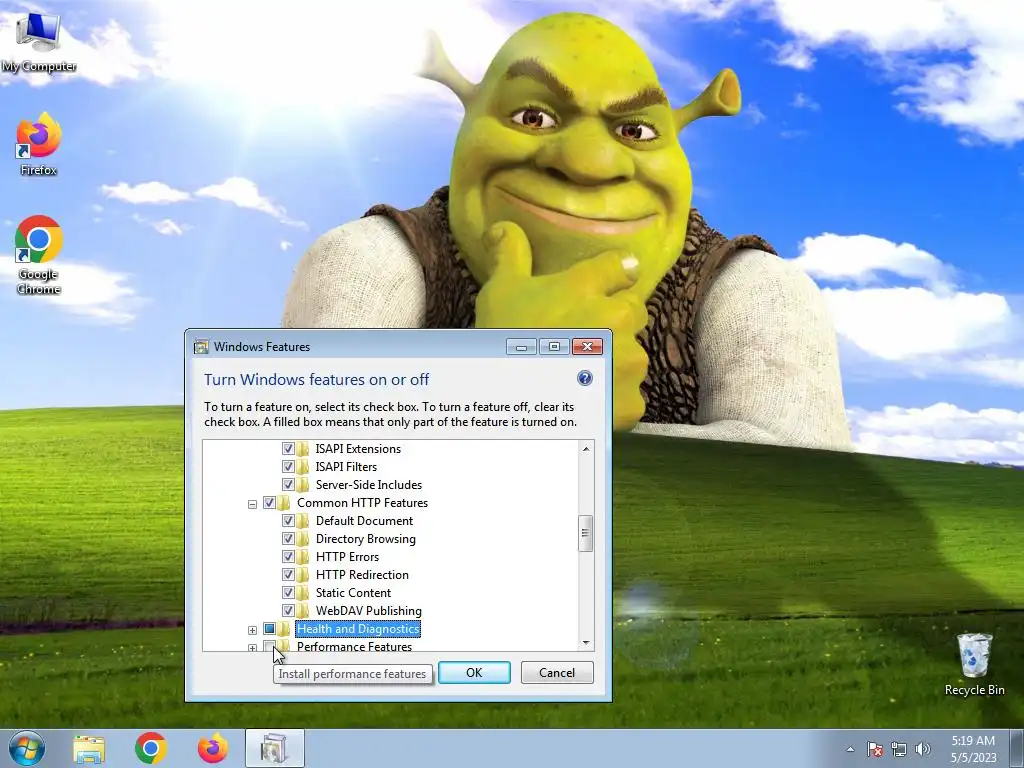Image resolution: width=1024 pixels, height=768 pixels.
Task: Open the Firefox desktop shortcut
Action: 39,144
